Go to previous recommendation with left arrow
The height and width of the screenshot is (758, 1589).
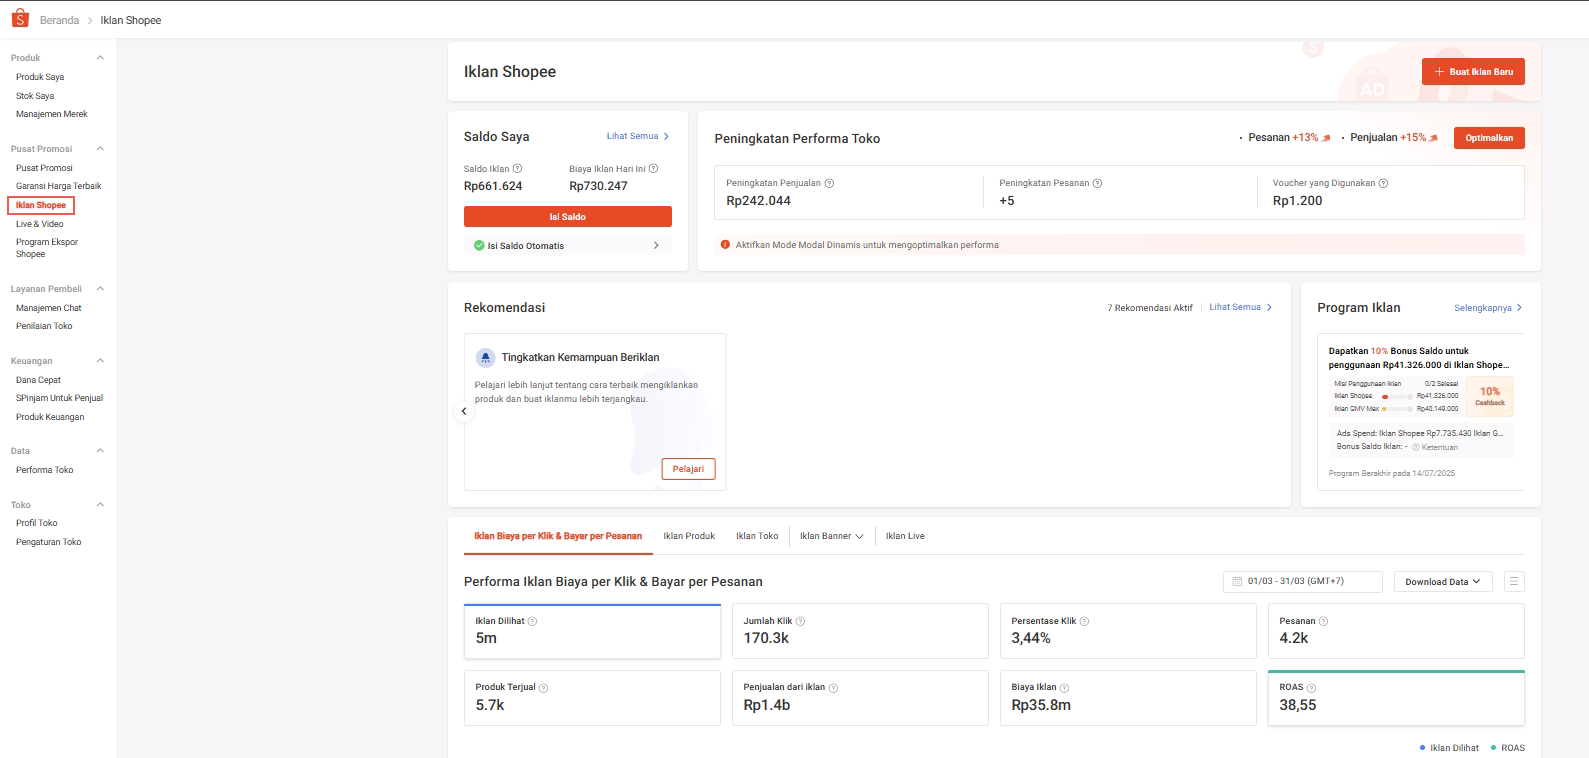pos(464,411)
